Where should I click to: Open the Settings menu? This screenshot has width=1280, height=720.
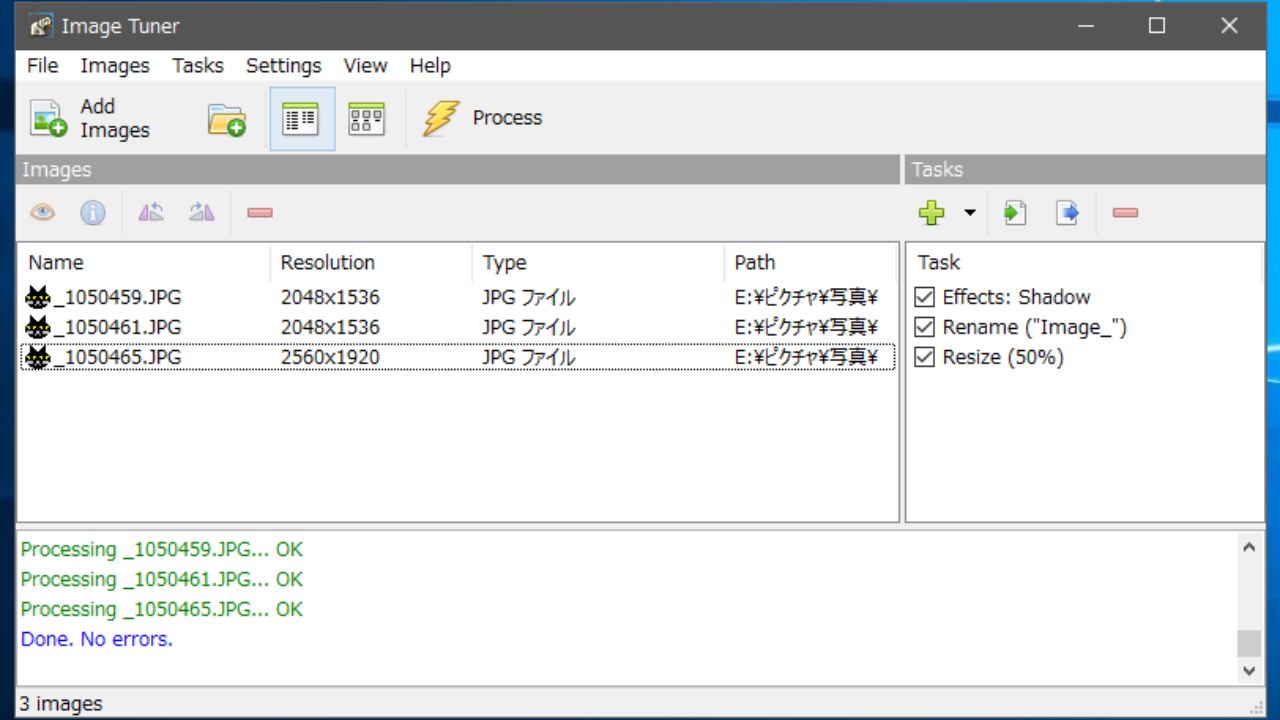tap(284, 65)
